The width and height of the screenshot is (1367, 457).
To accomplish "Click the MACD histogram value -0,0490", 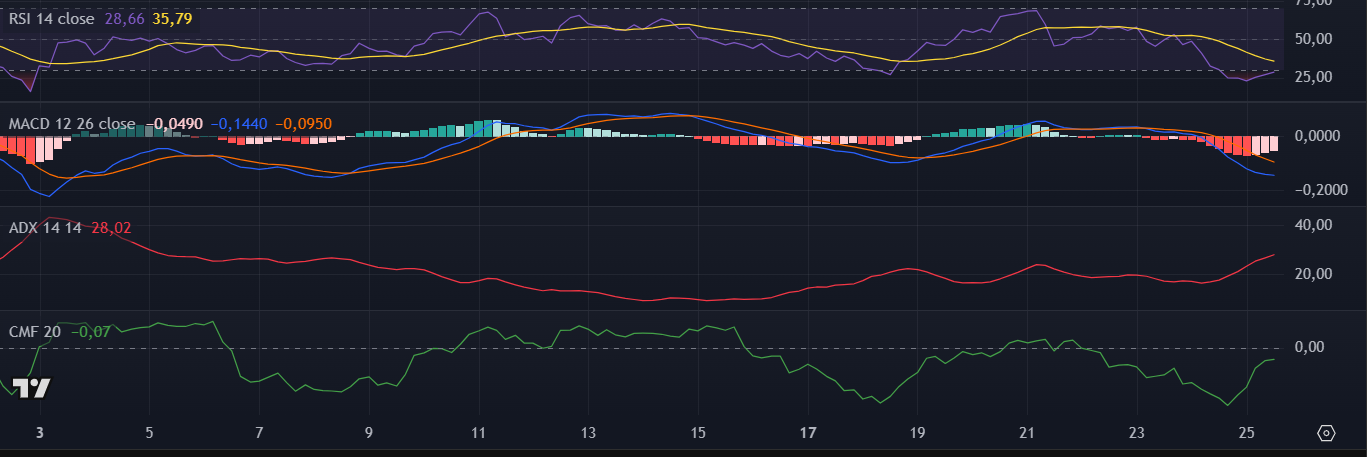I will [x=175, y=124].
